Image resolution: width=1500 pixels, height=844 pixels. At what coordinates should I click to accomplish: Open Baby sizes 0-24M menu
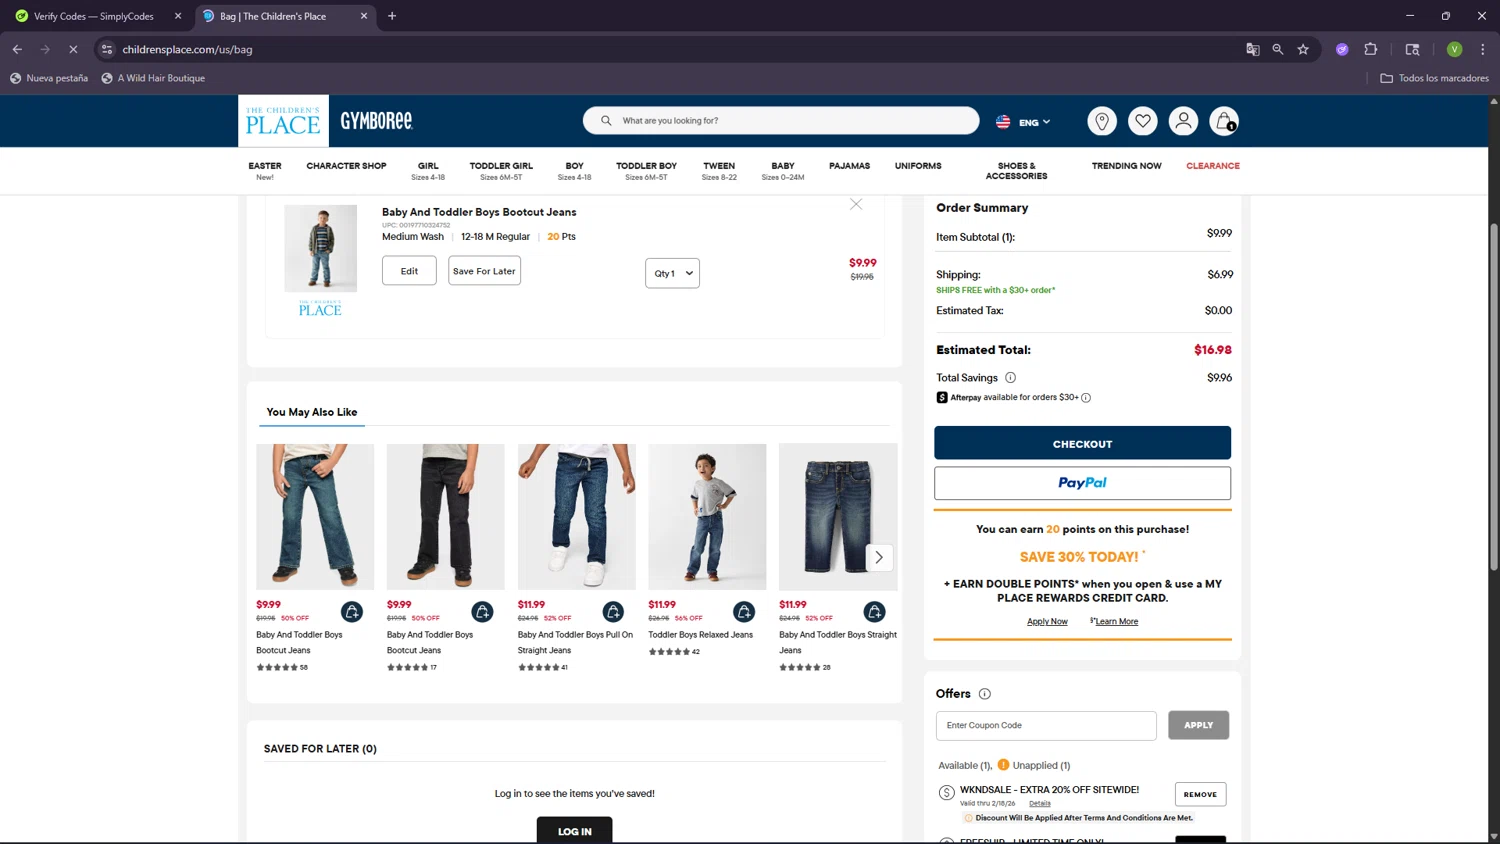[x=783, y=171]
